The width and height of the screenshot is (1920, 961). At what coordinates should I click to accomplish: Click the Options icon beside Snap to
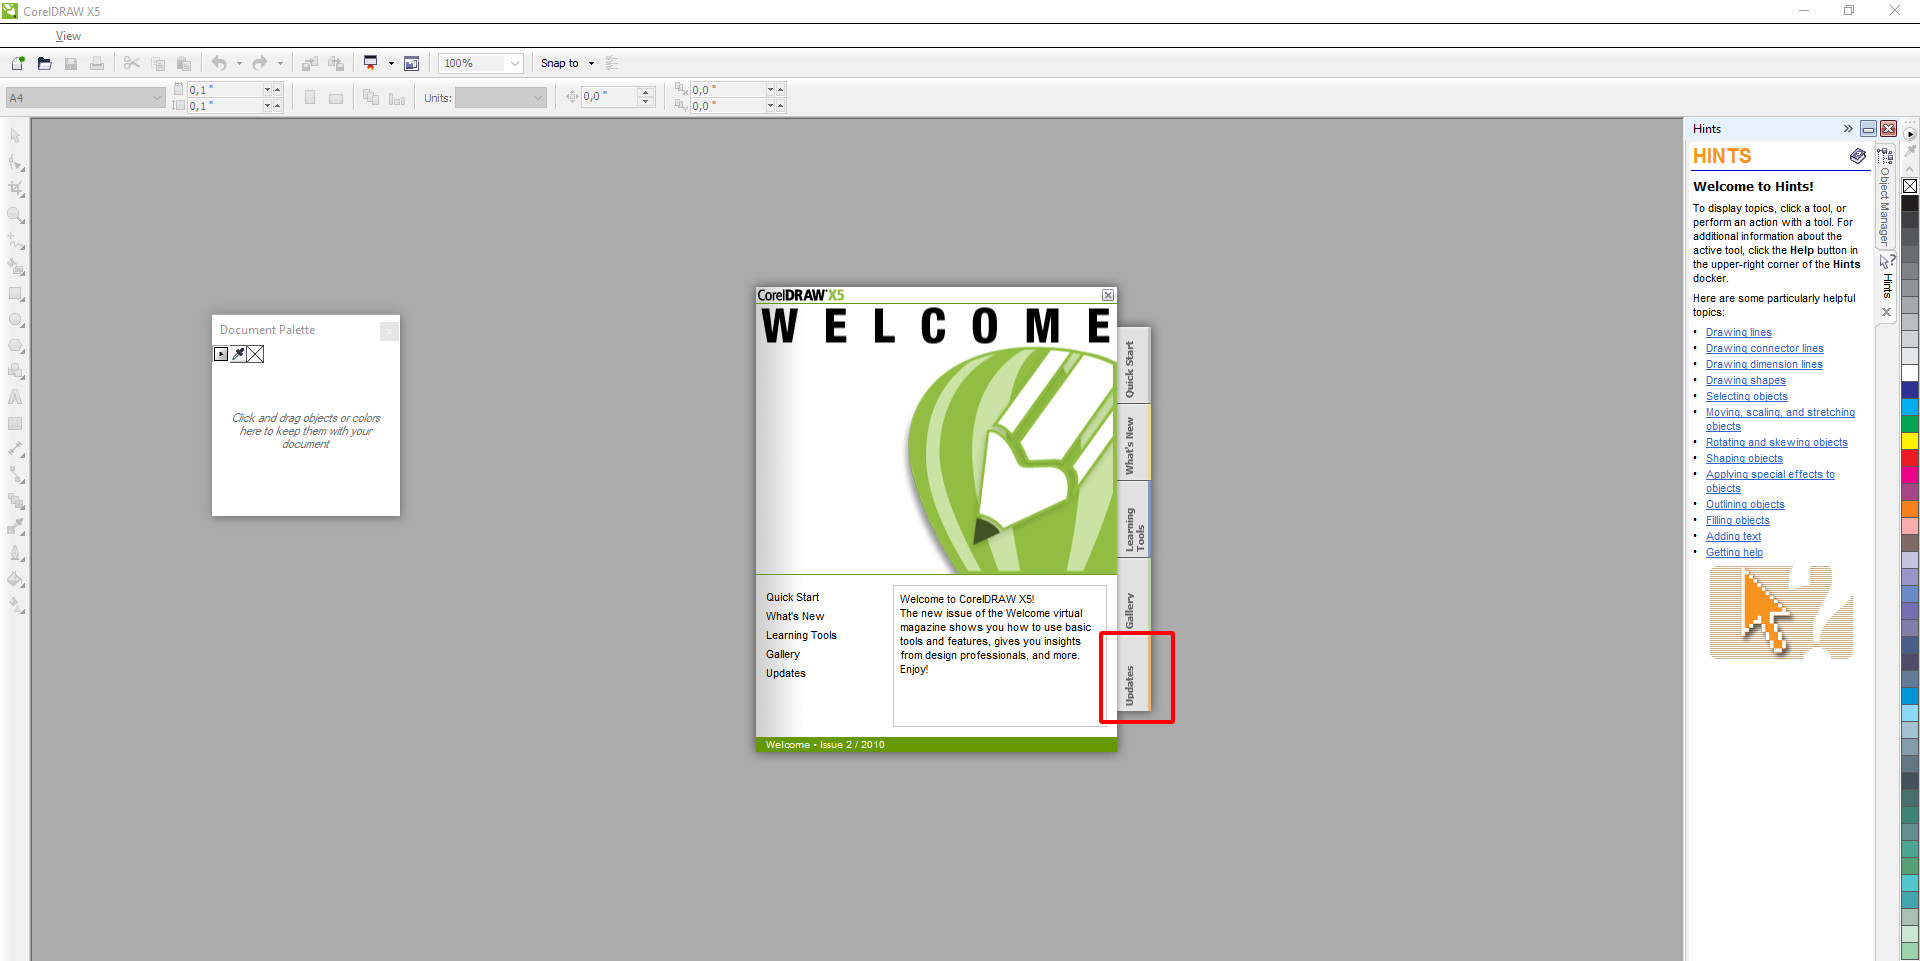612,63
